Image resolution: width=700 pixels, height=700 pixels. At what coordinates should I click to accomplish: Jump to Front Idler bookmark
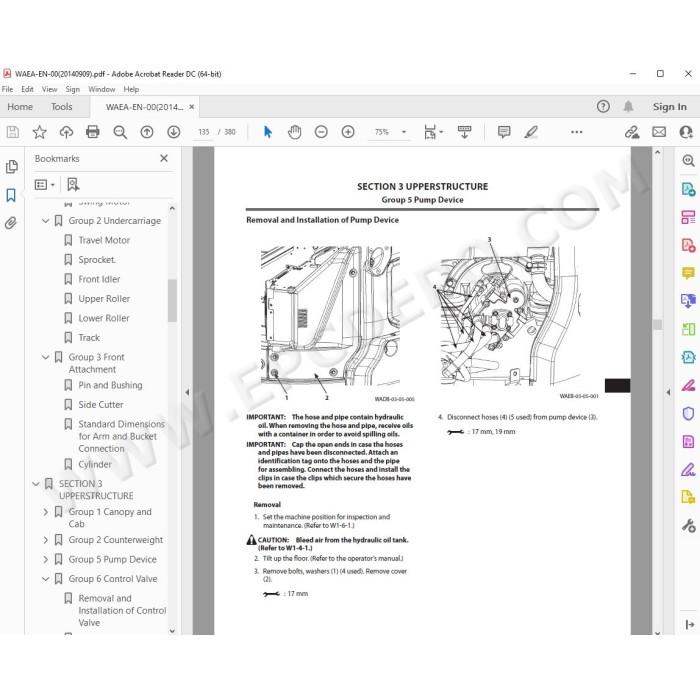99,279
